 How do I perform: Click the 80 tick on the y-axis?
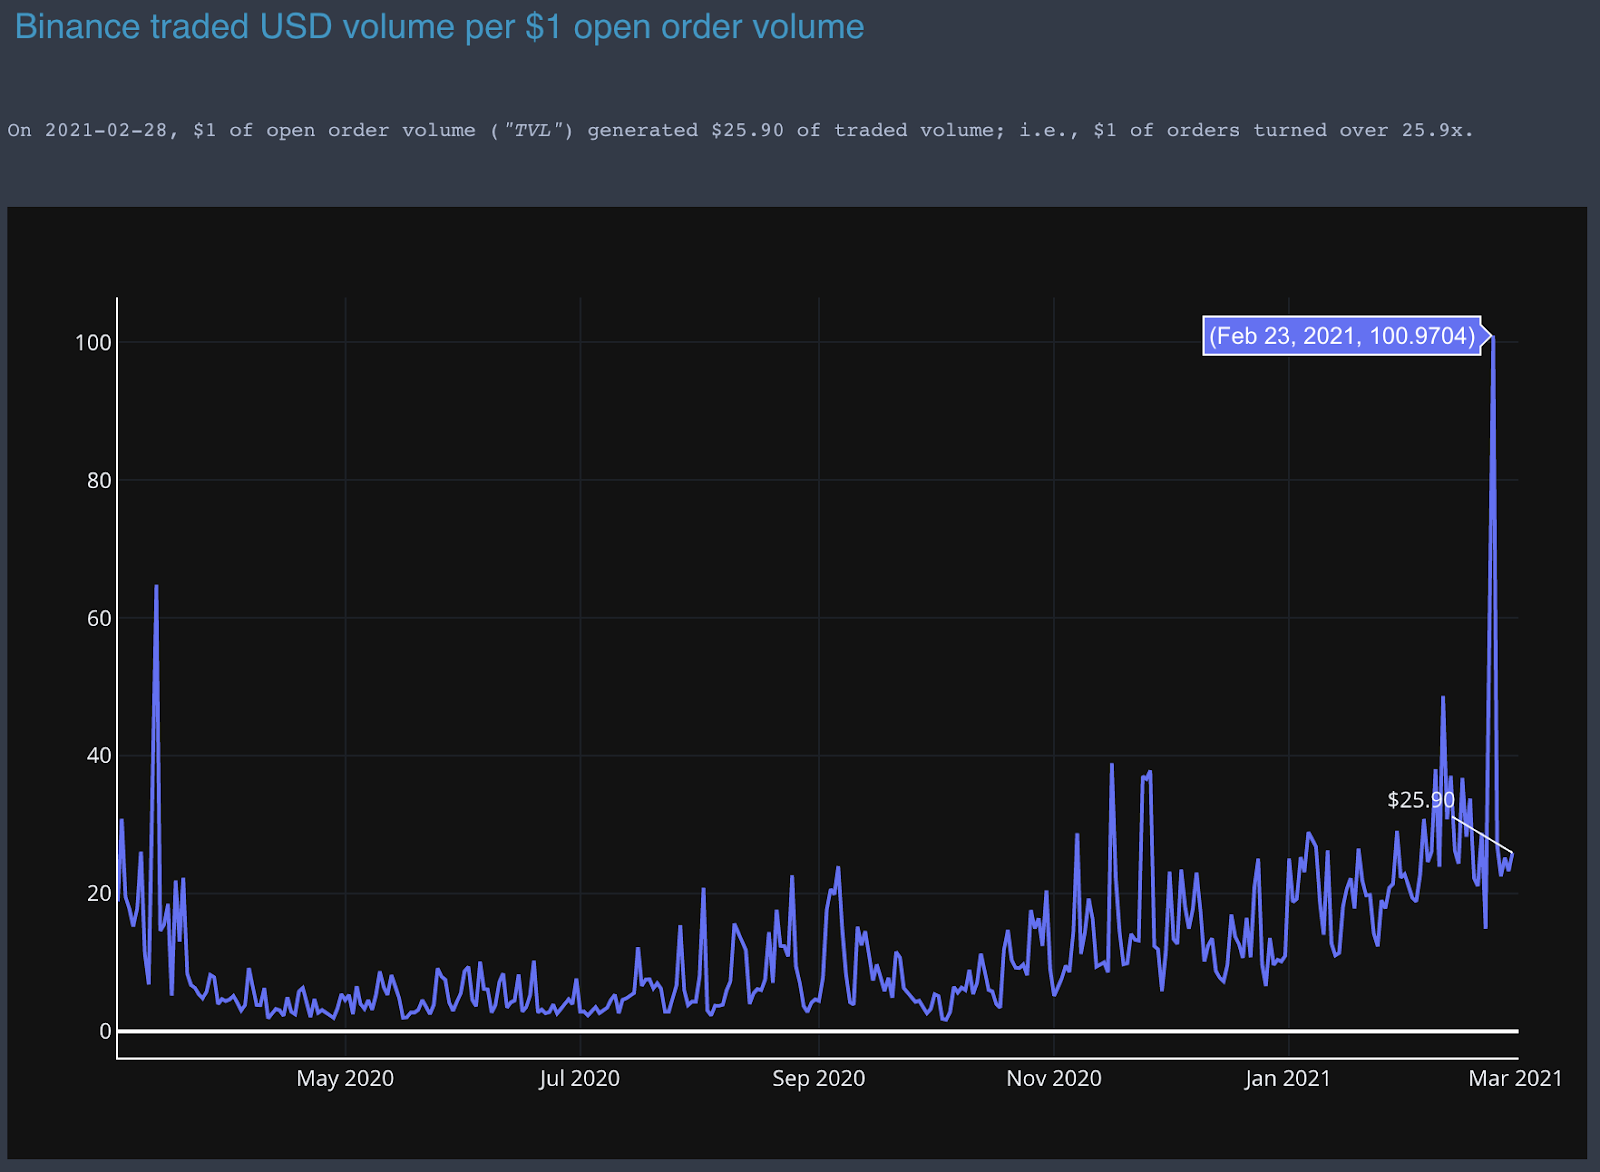point(99,481)
